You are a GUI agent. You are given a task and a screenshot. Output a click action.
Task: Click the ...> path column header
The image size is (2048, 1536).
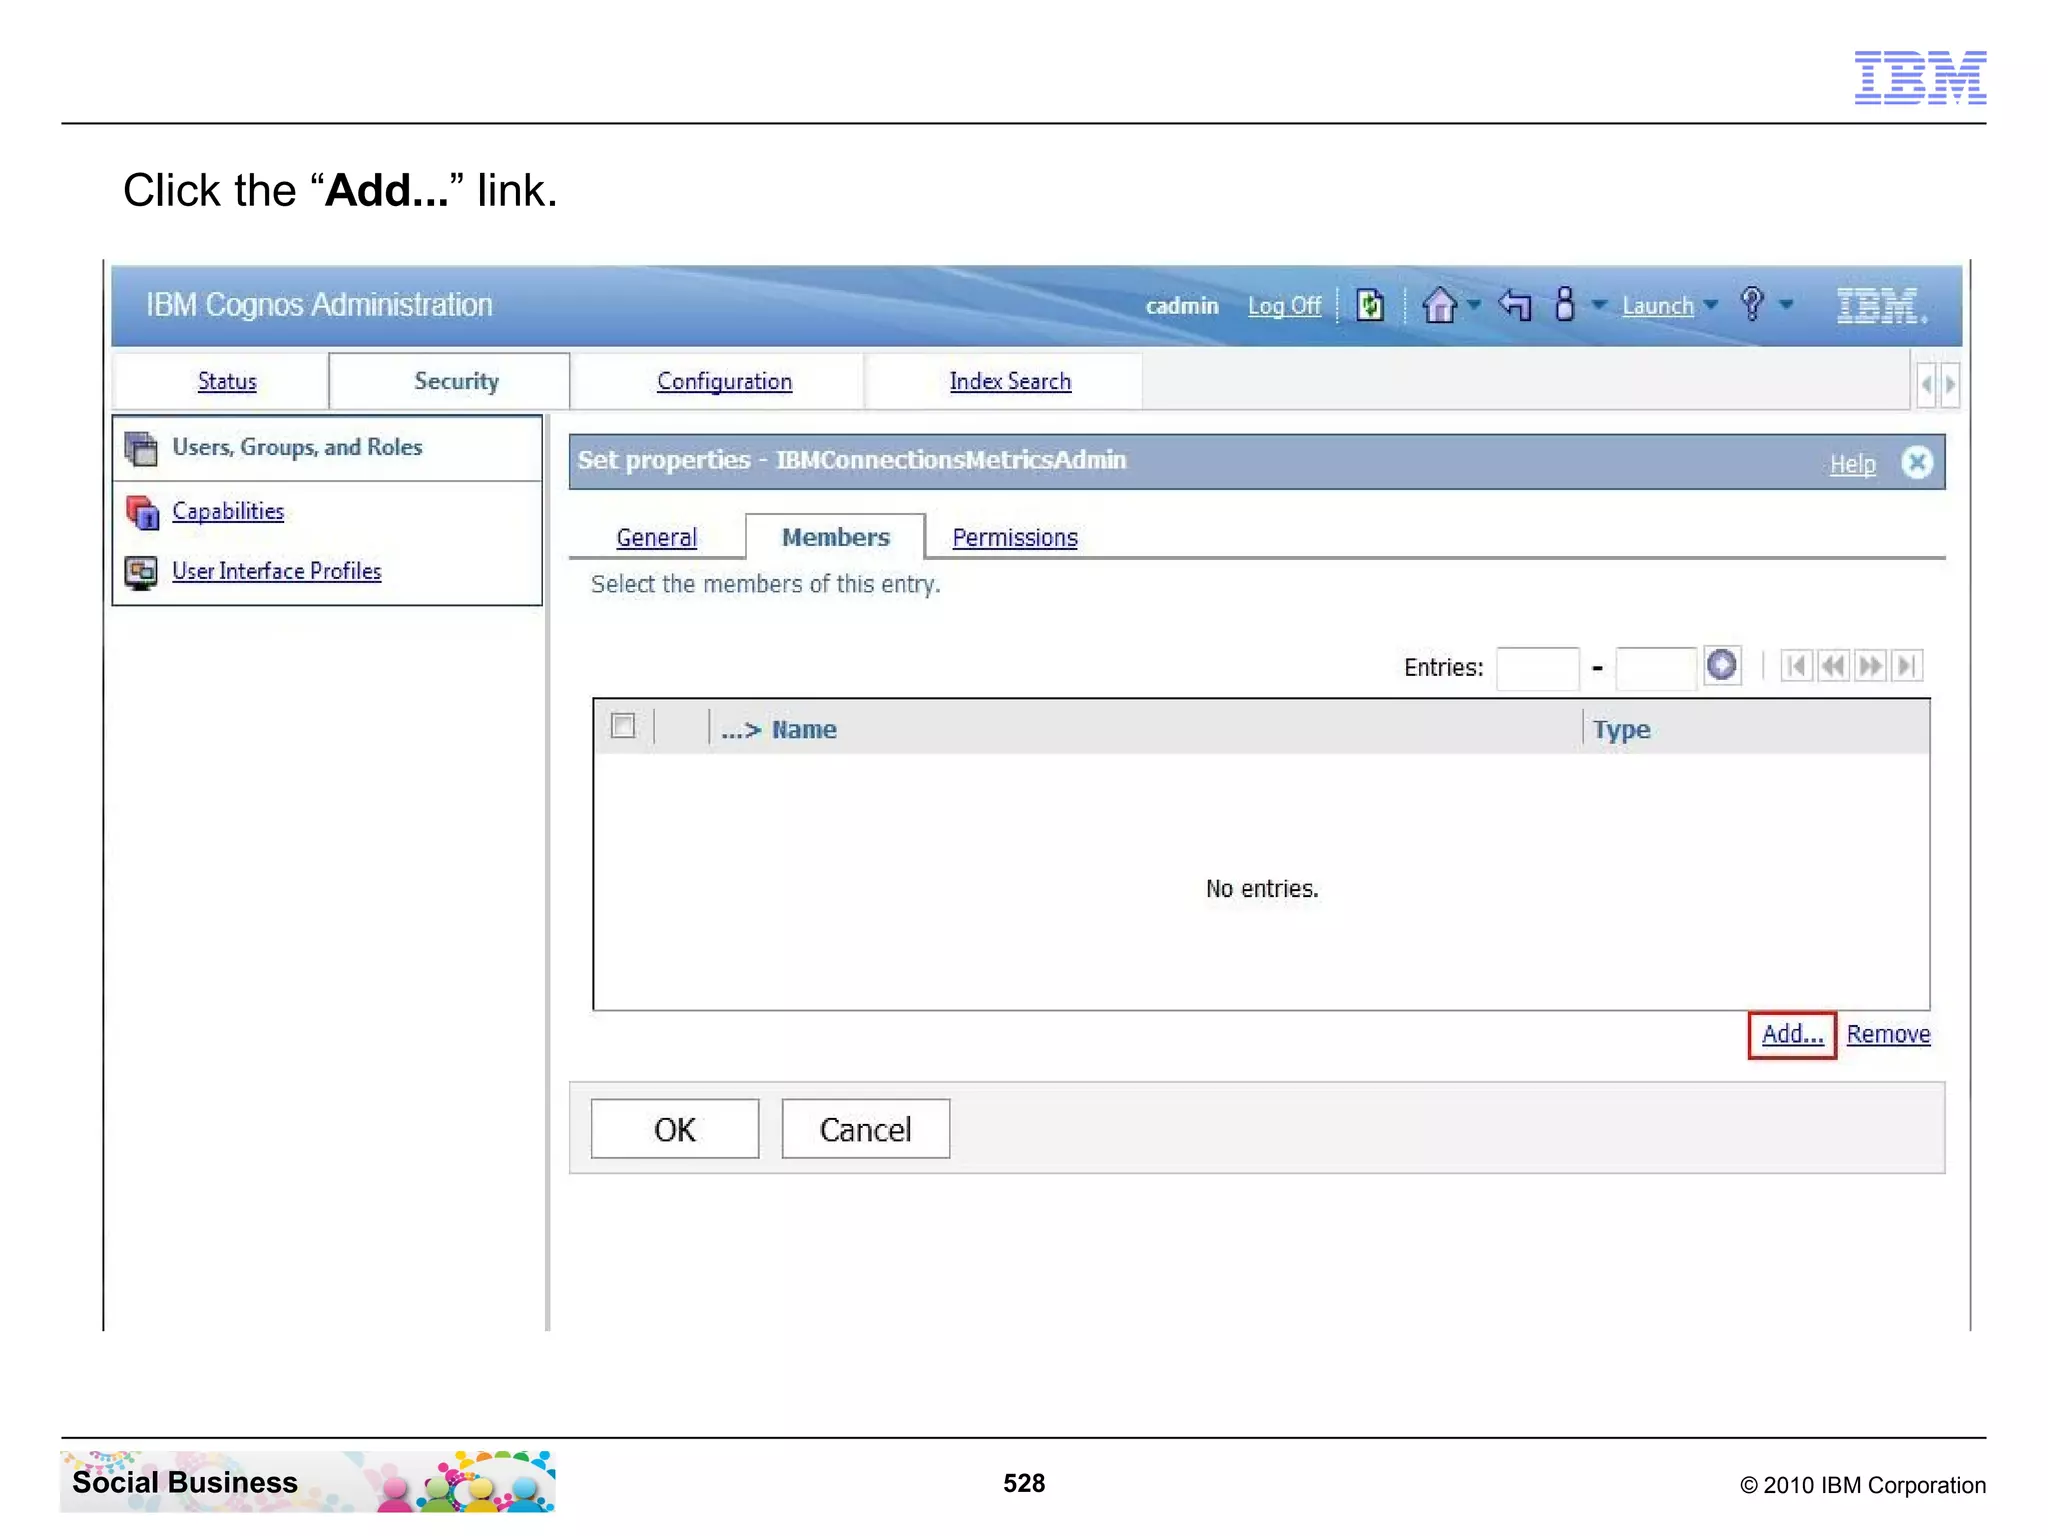click(741, 730)
